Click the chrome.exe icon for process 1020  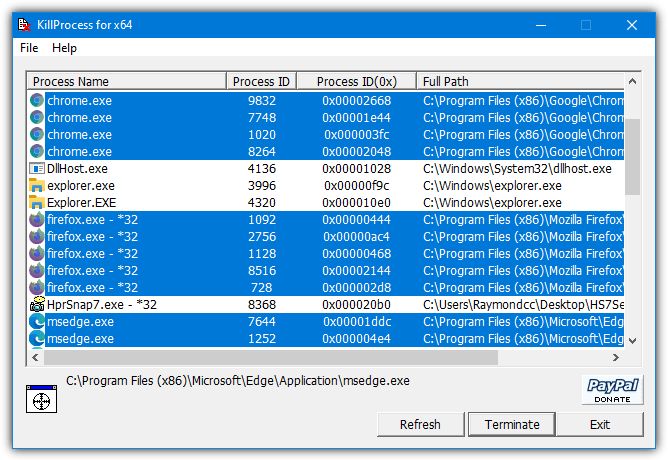click(37, 135)
